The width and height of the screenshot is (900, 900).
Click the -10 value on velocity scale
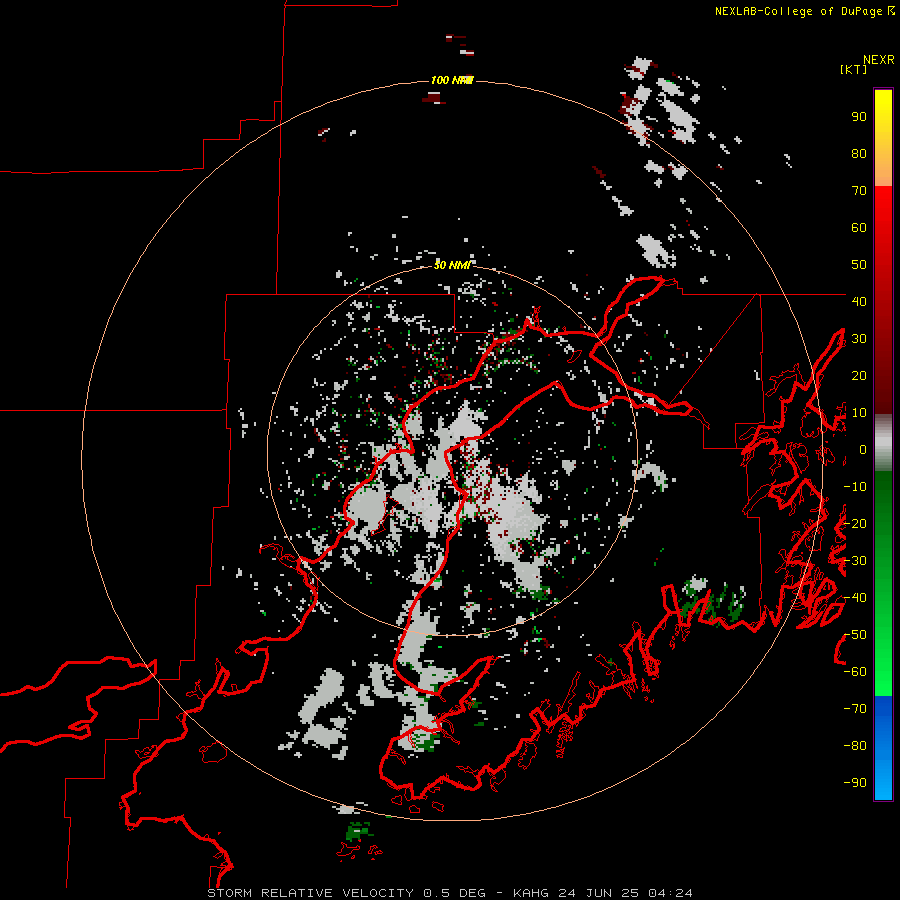(x=855, y=487)
